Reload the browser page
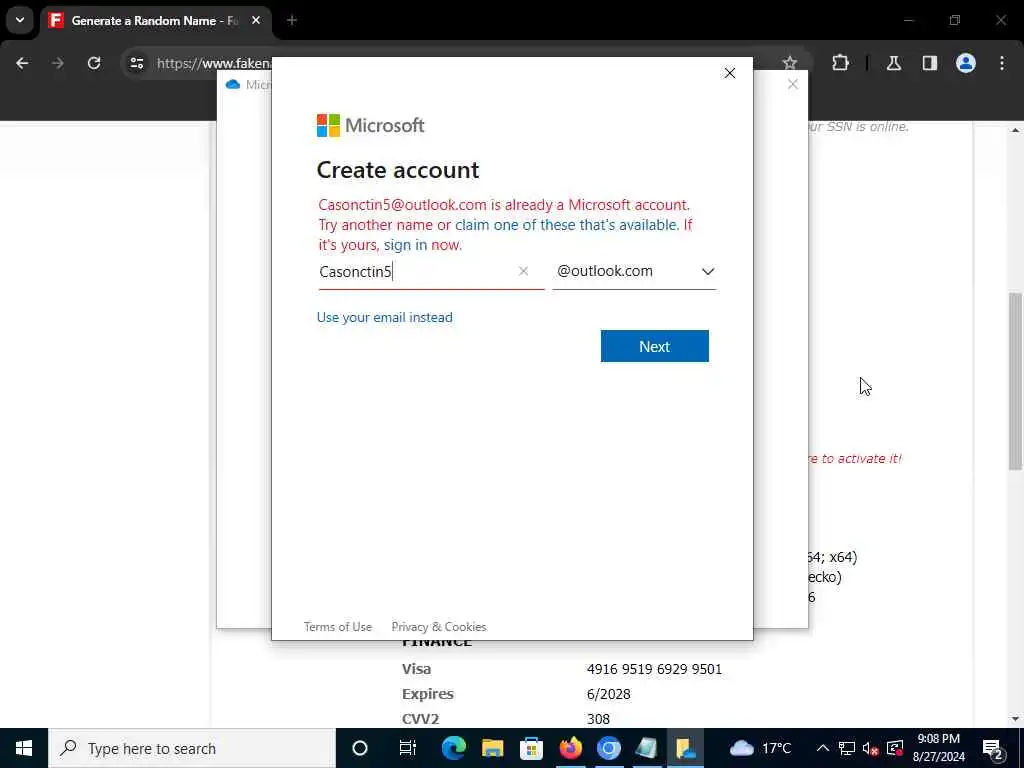Image resolution: width=1024 pixels, height=768 pixels. point(94,63)
